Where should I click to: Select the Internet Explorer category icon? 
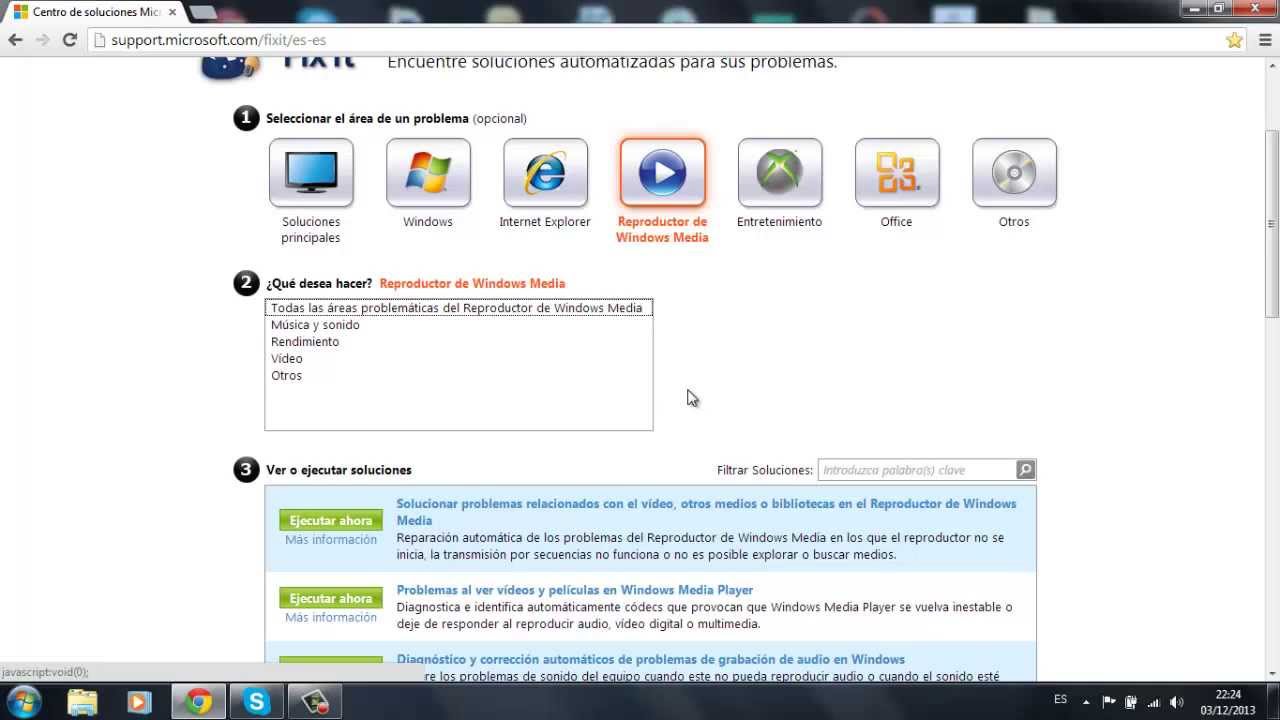545,173
